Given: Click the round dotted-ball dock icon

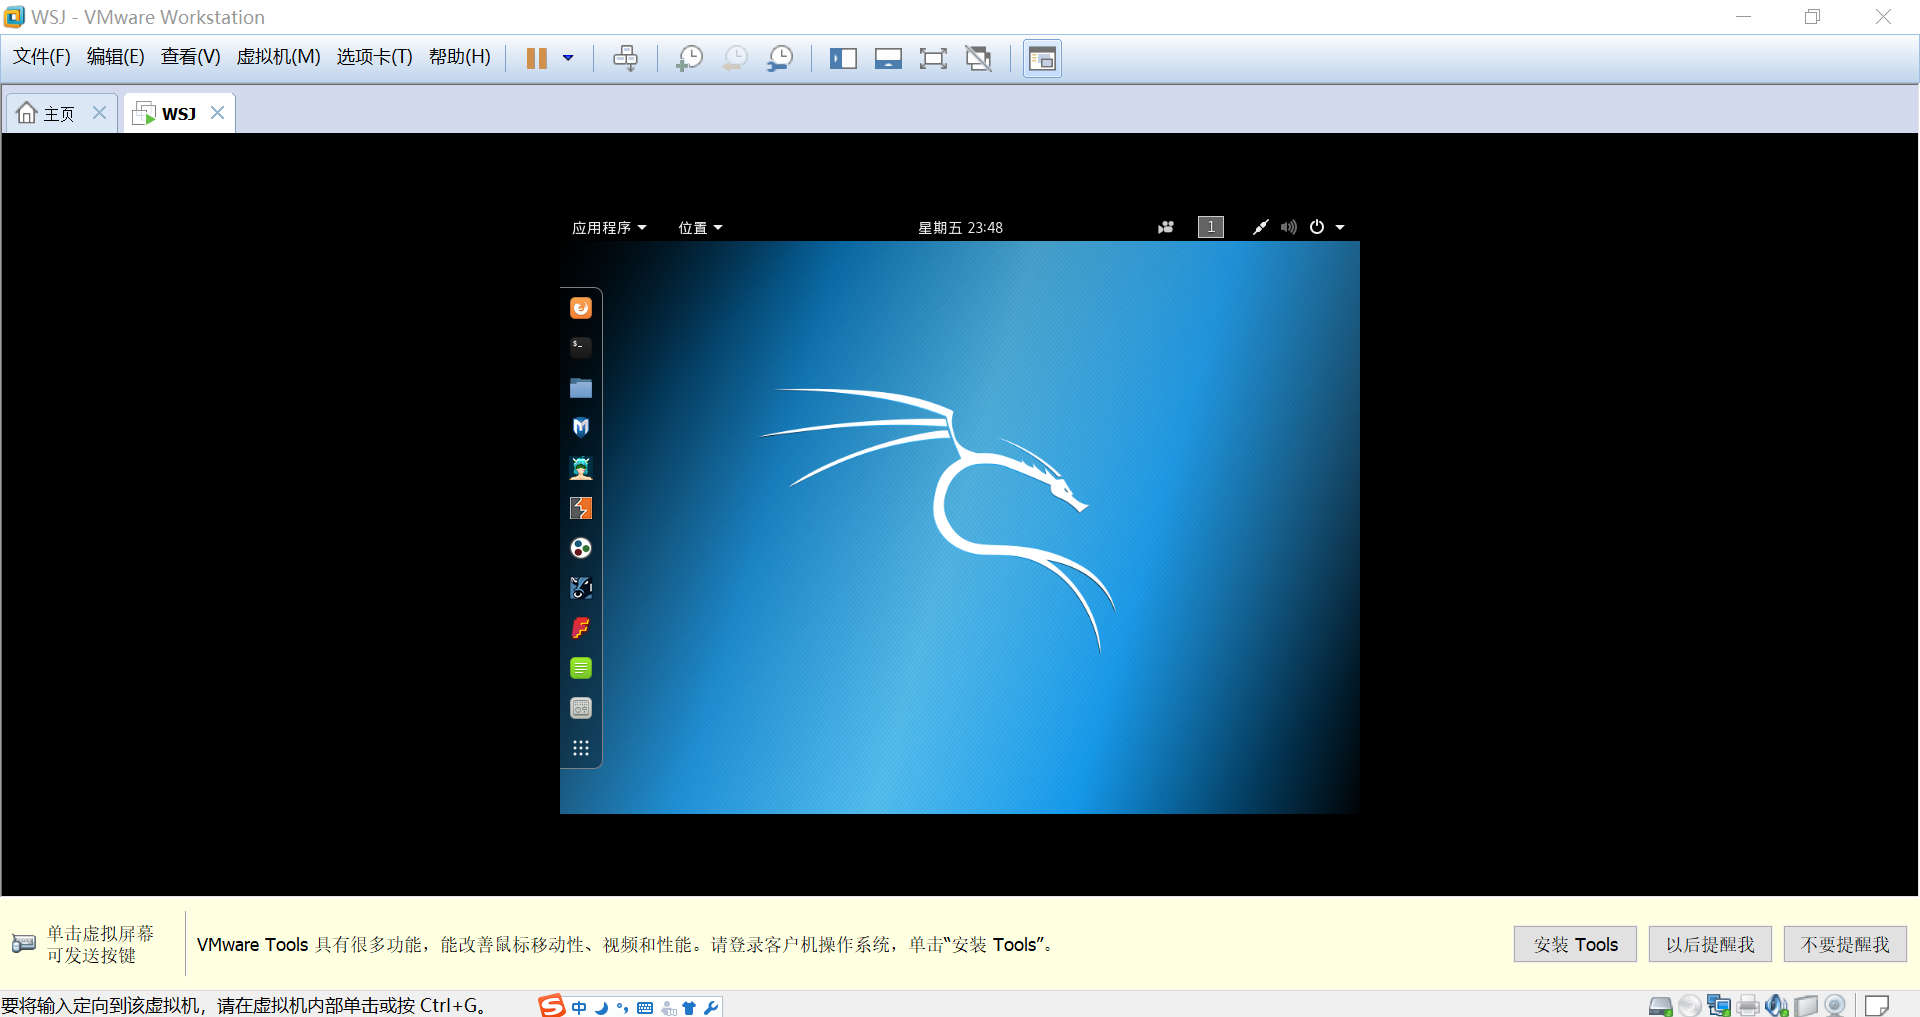Looking at the screenshot, I should [581, 548].
